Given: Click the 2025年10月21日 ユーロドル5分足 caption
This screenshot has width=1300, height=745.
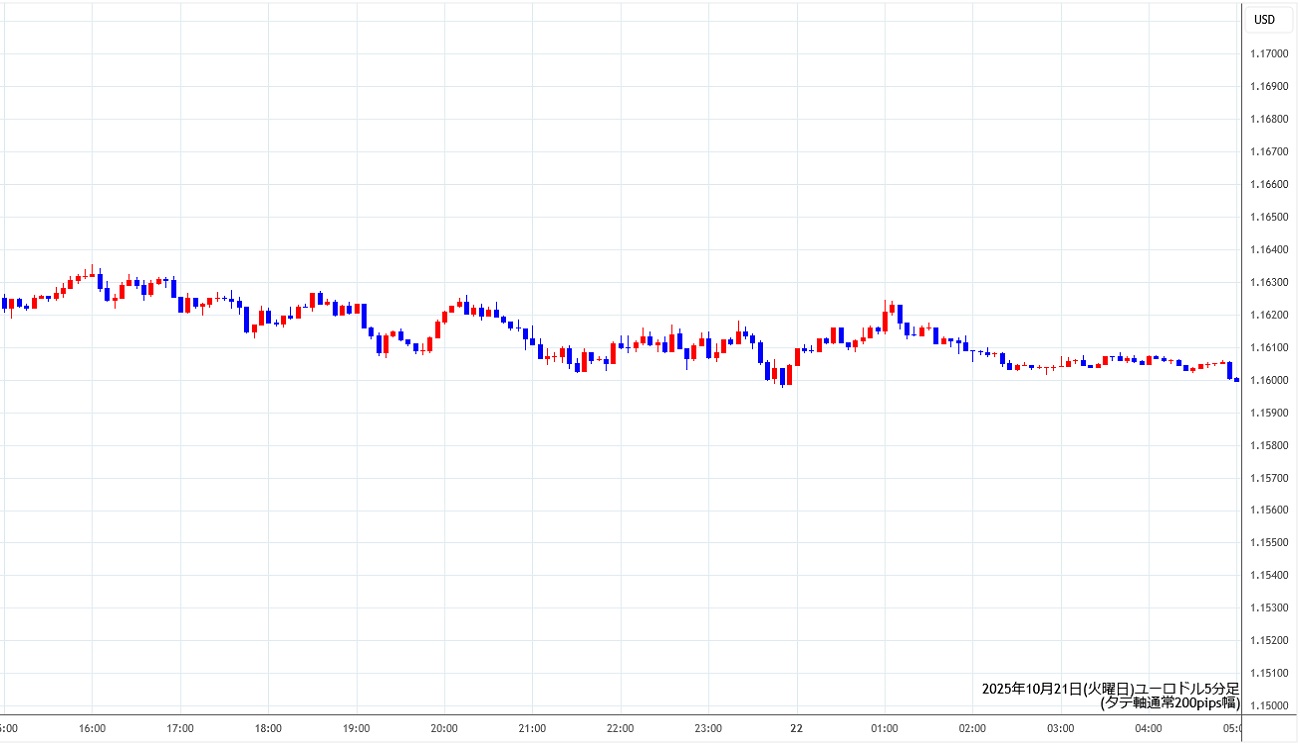Looking at the screenshot, I should click(x=1110, y=689).
